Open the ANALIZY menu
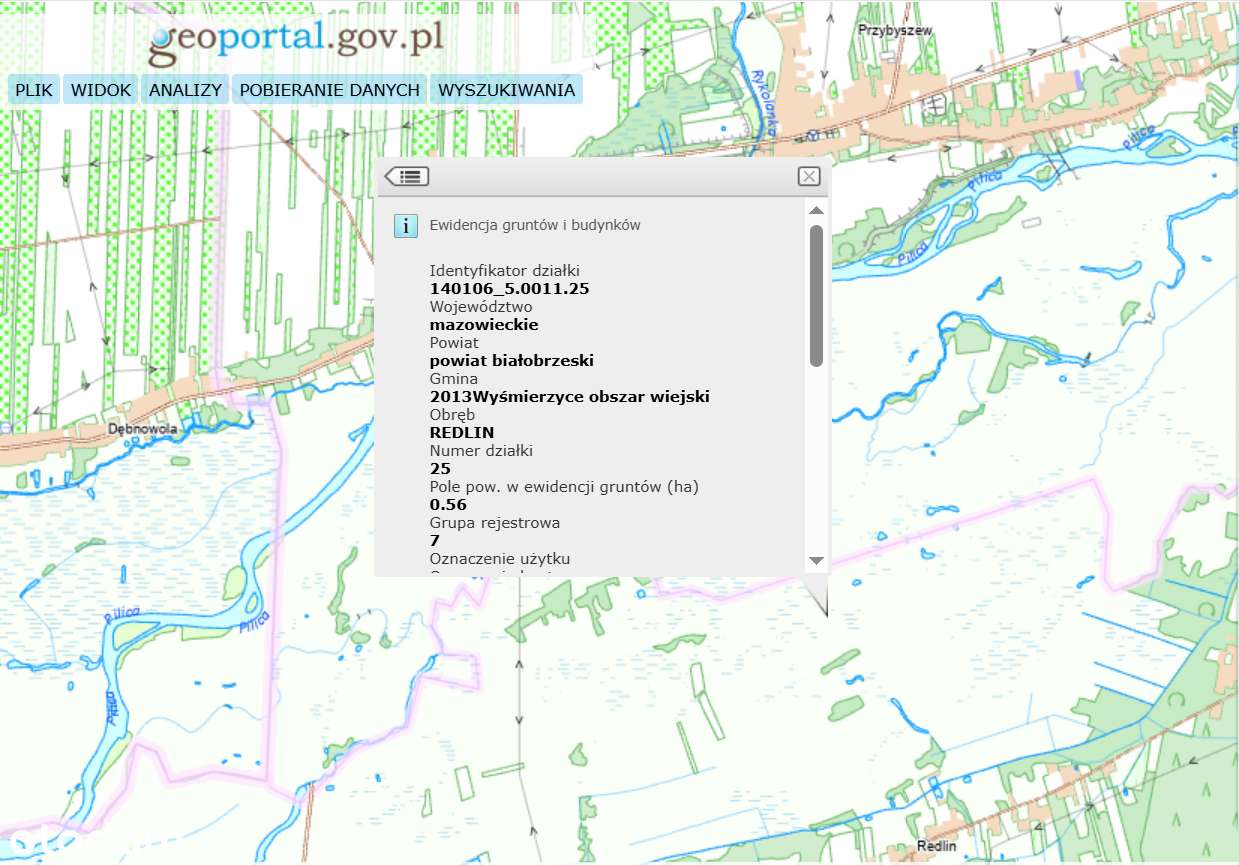Viewport: 1239px width, 865px height. [185, 89]
